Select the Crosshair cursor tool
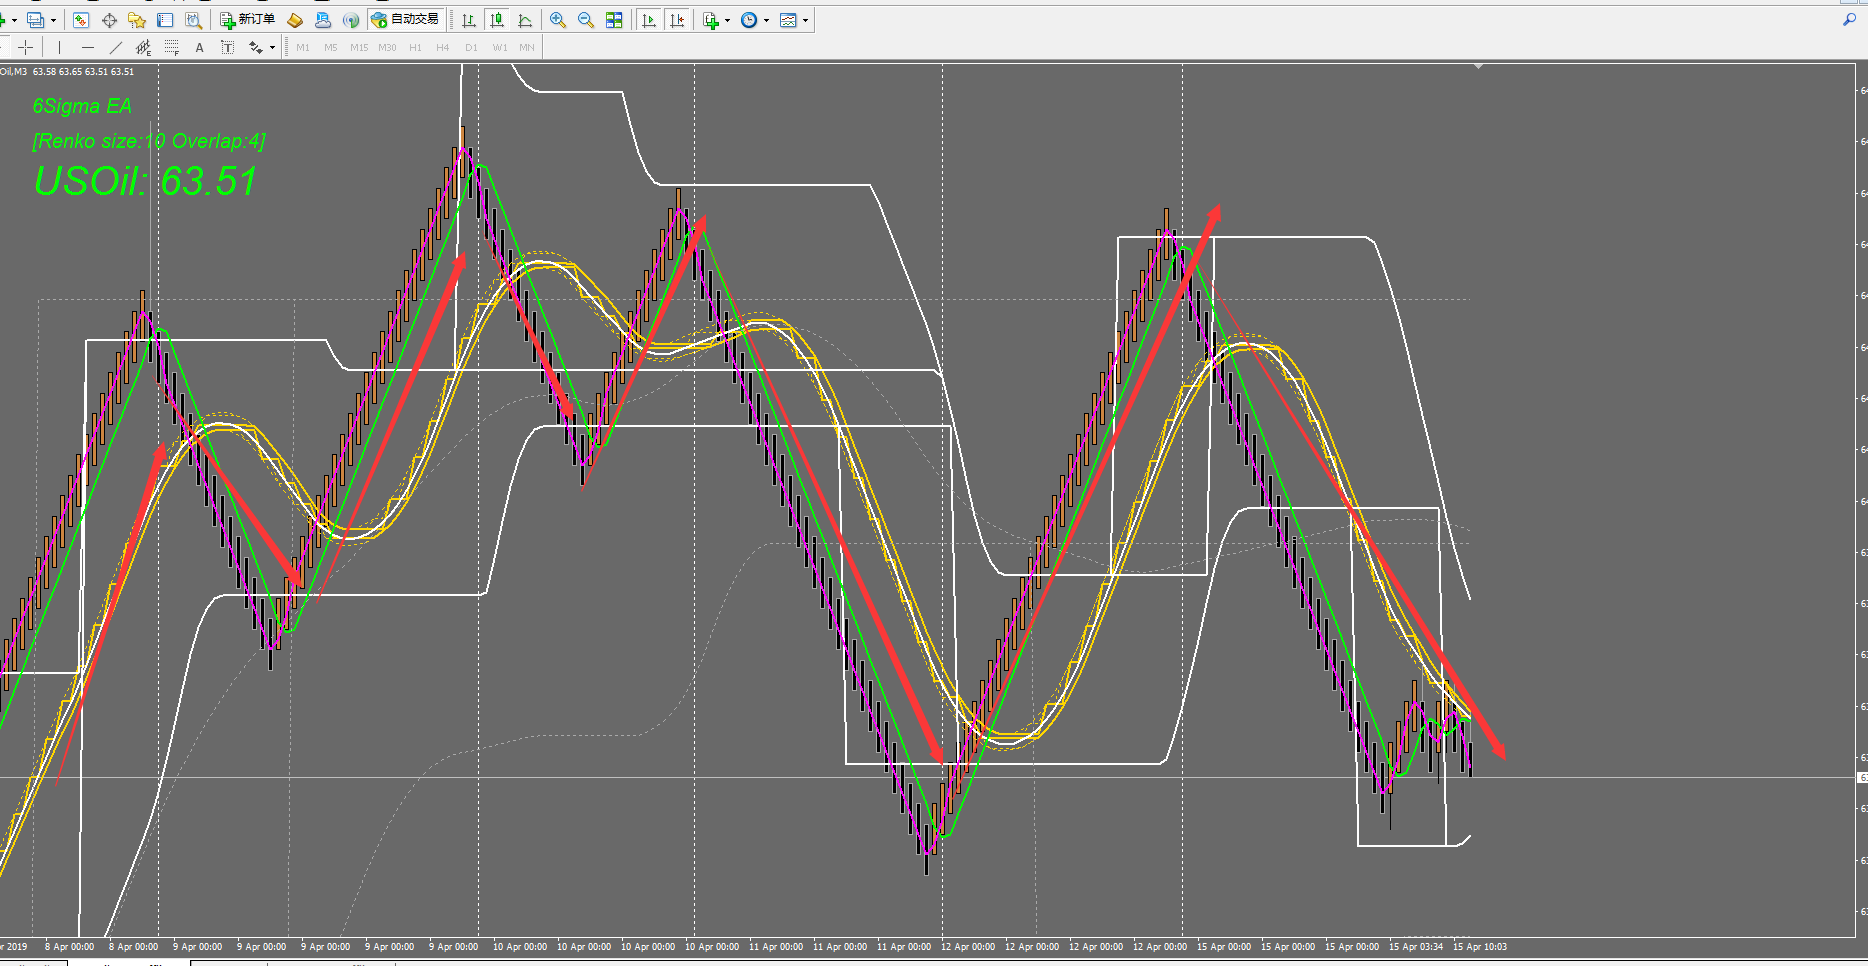 coord(26,47)
